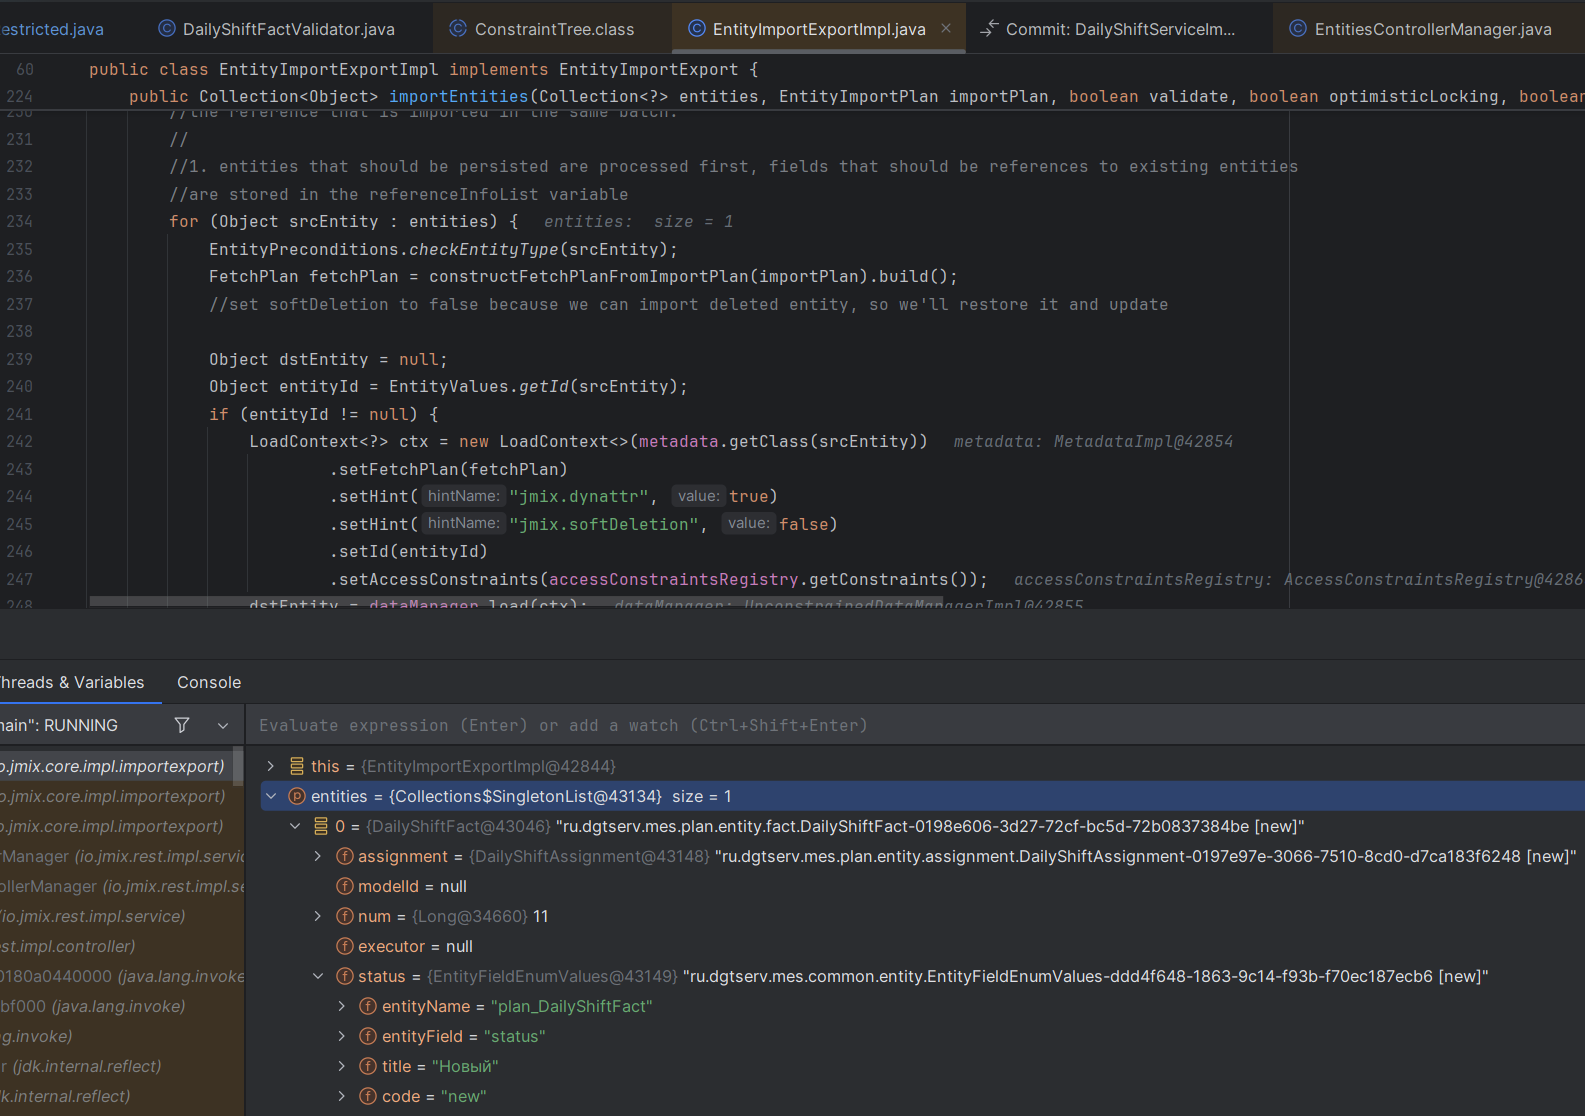Collapse element 0 DailyShiftFact node

point(295,826)
